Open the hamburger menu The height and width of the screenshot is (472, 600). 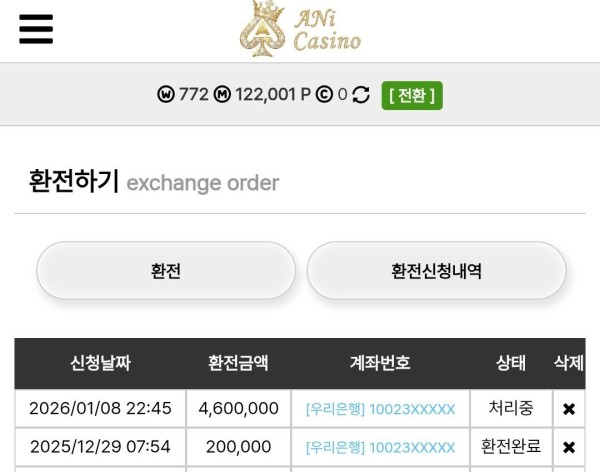(36, 29)
